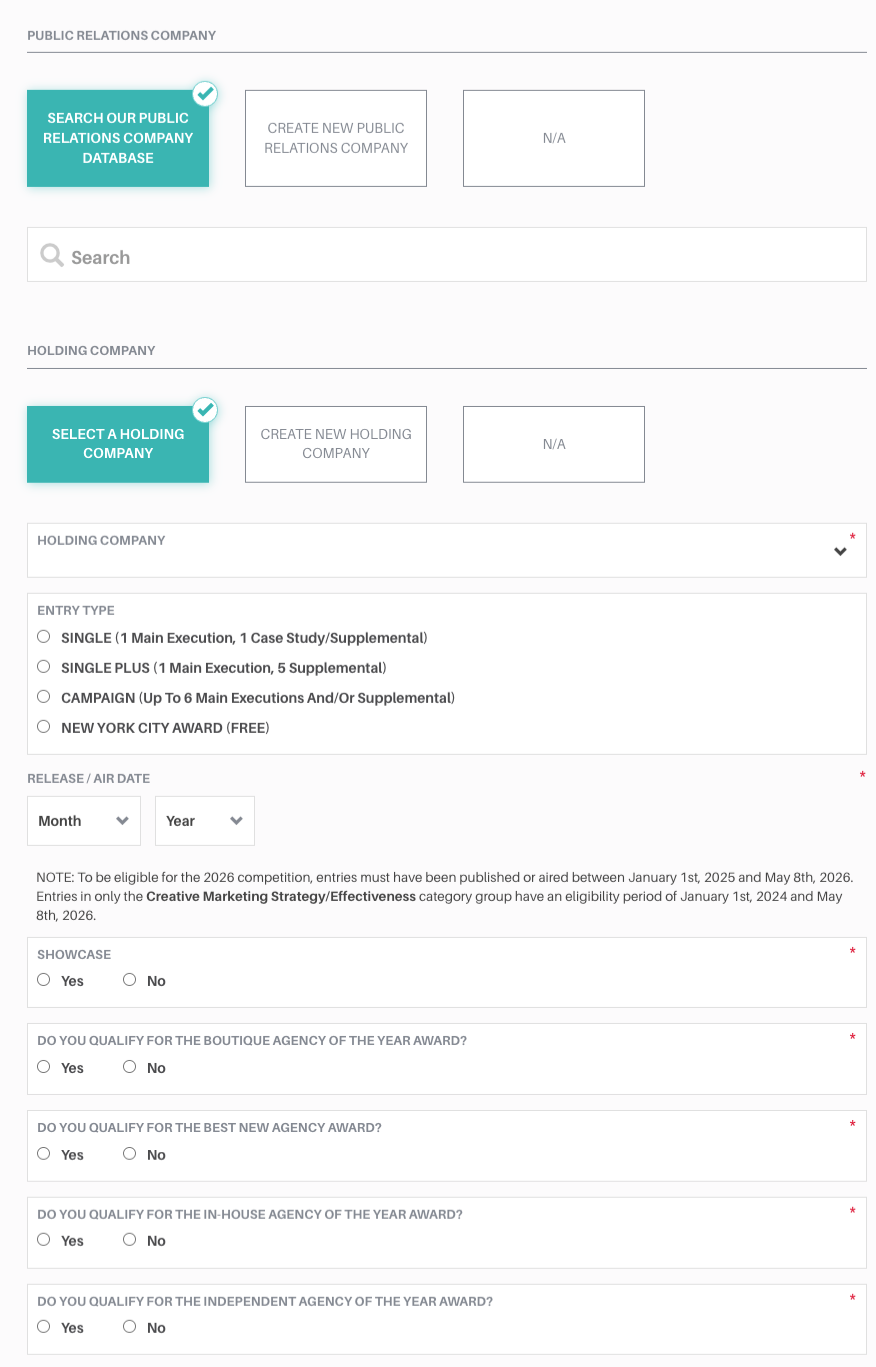The image size is (876, 1367).
Task: Click the search magnifier icon
Action: pos(51,256)
